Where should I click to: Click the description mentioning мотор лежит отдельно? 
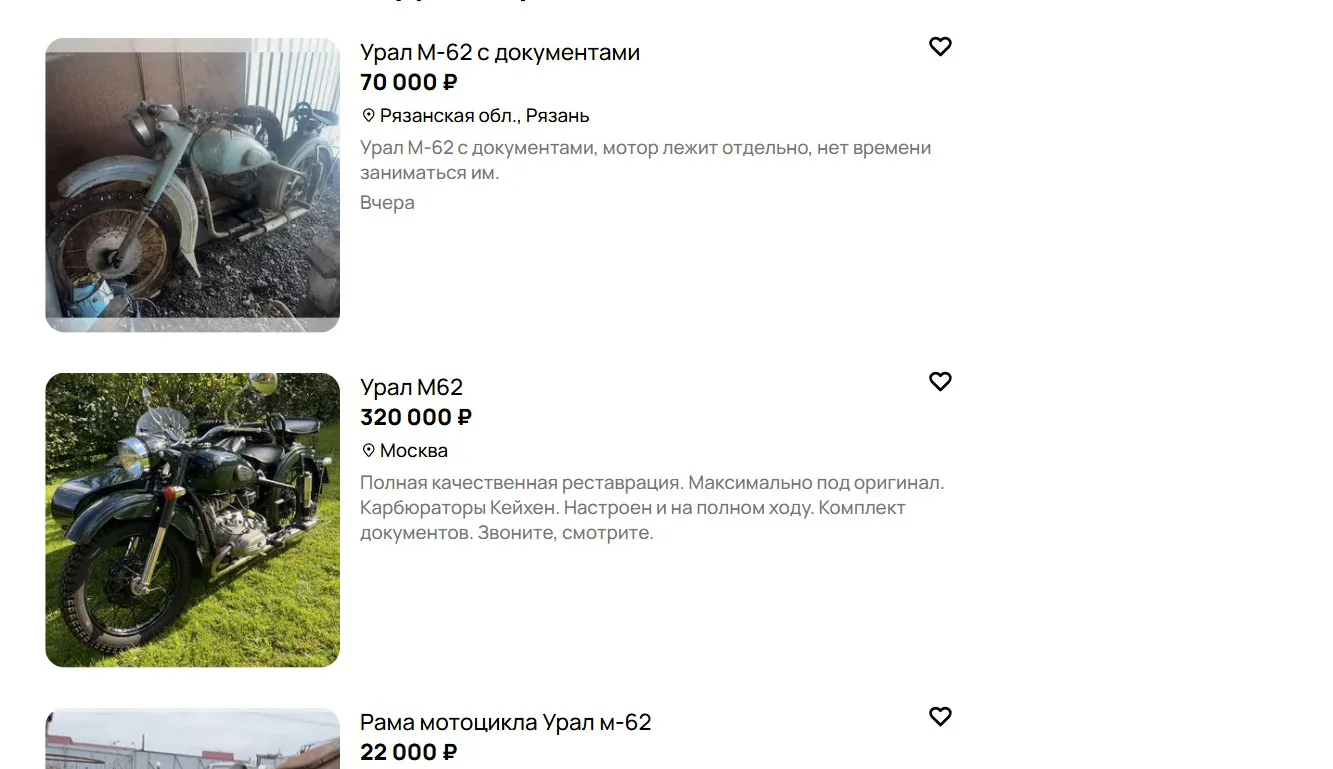646,160
